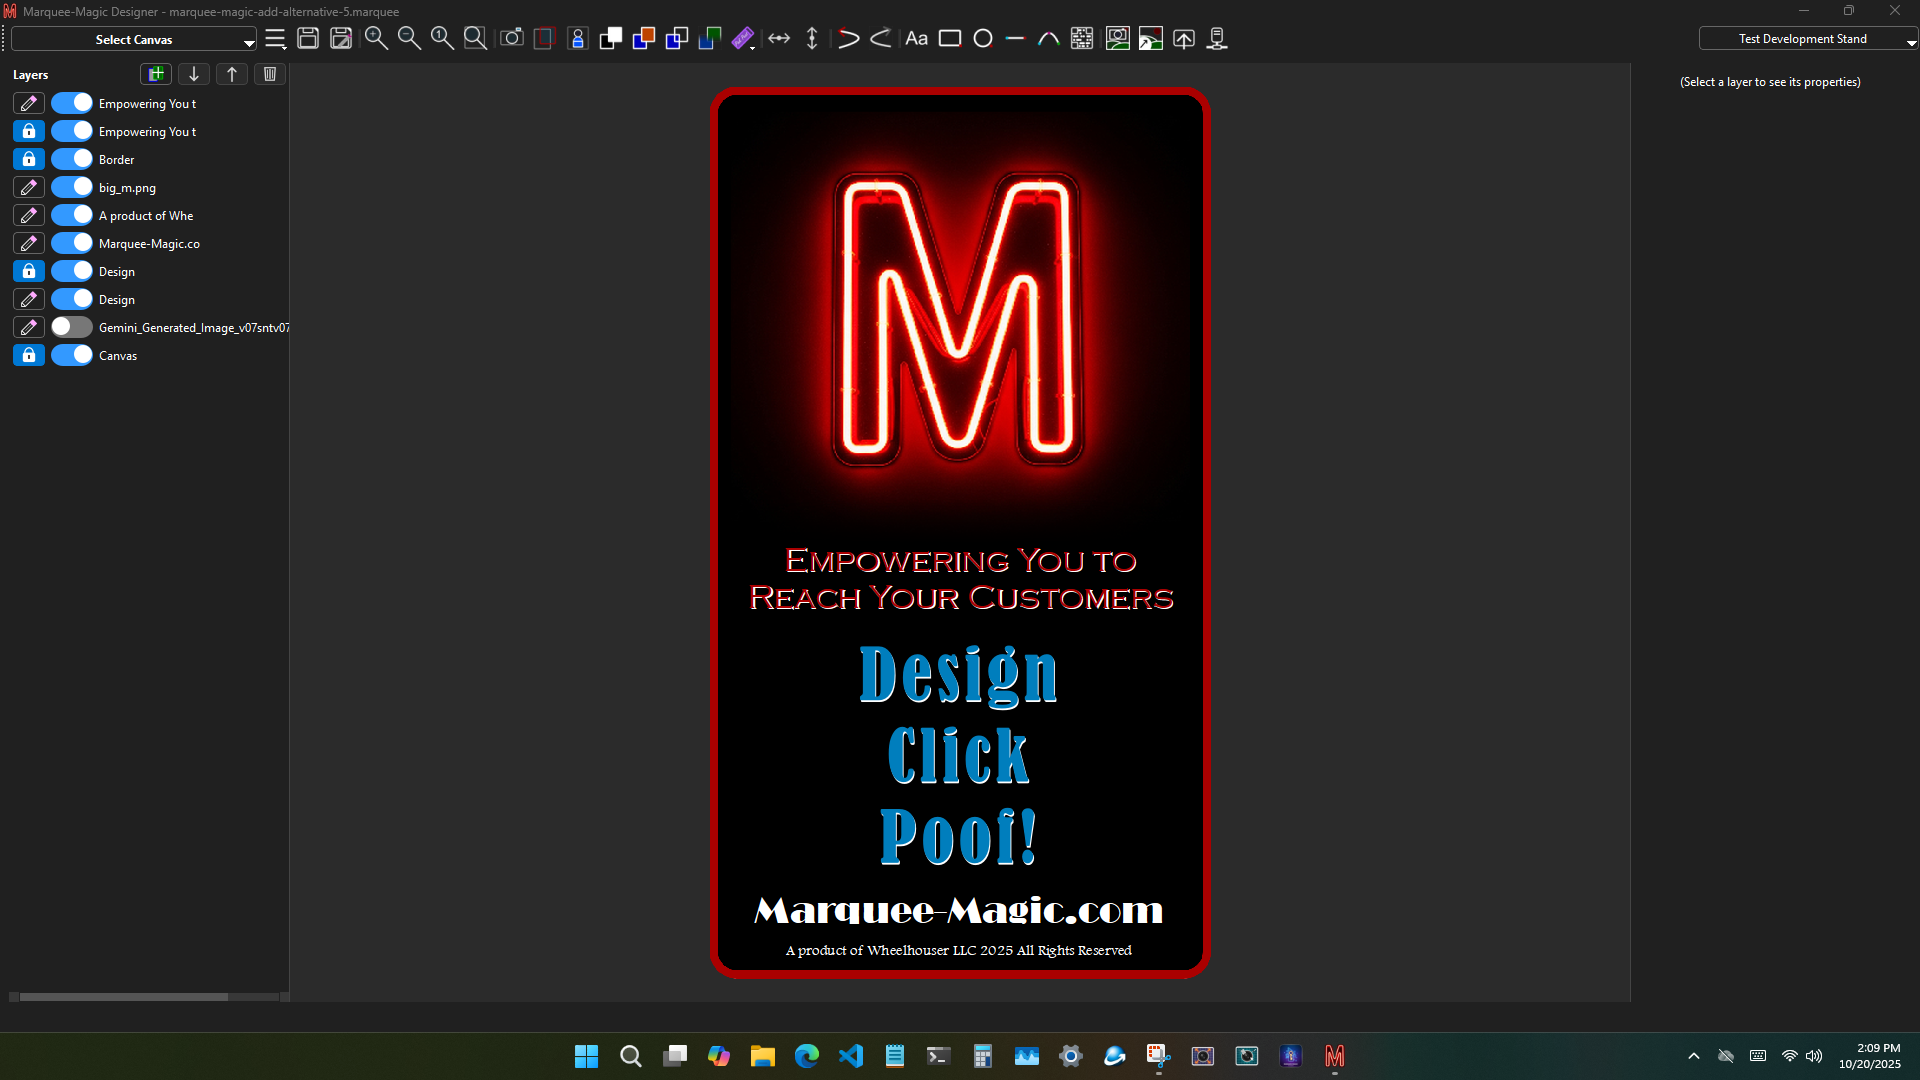Screen dimensions: 1920x1080
Task: Delete selected layer with trash icon
Action: (x=269, y=74)
